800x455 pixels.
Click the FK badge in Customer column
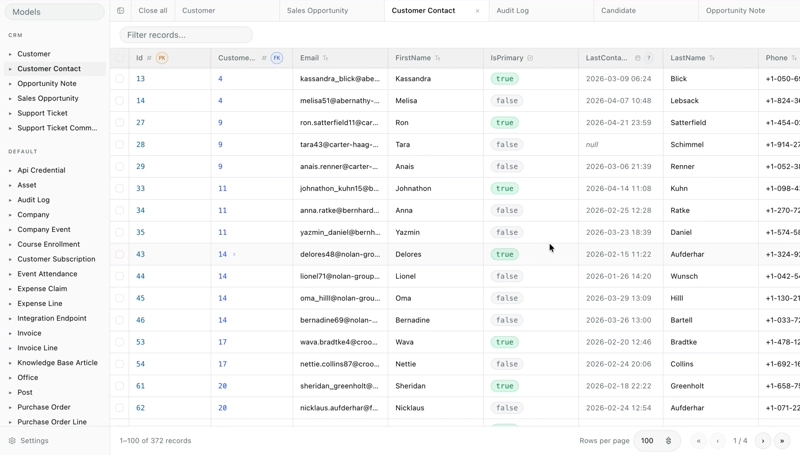point(277,58)
